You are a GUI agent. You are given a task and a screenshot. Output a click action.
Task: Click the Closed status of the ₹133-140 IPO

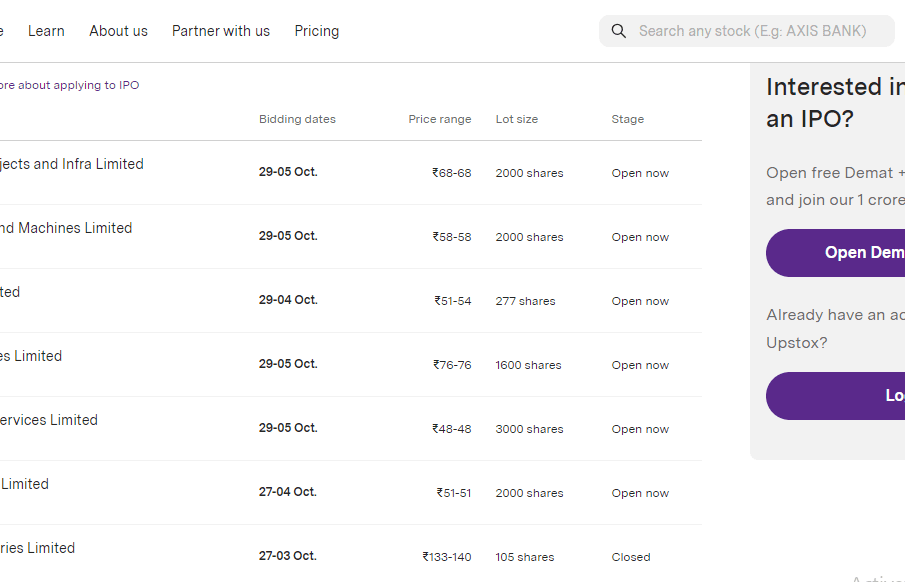click(631, 557)
